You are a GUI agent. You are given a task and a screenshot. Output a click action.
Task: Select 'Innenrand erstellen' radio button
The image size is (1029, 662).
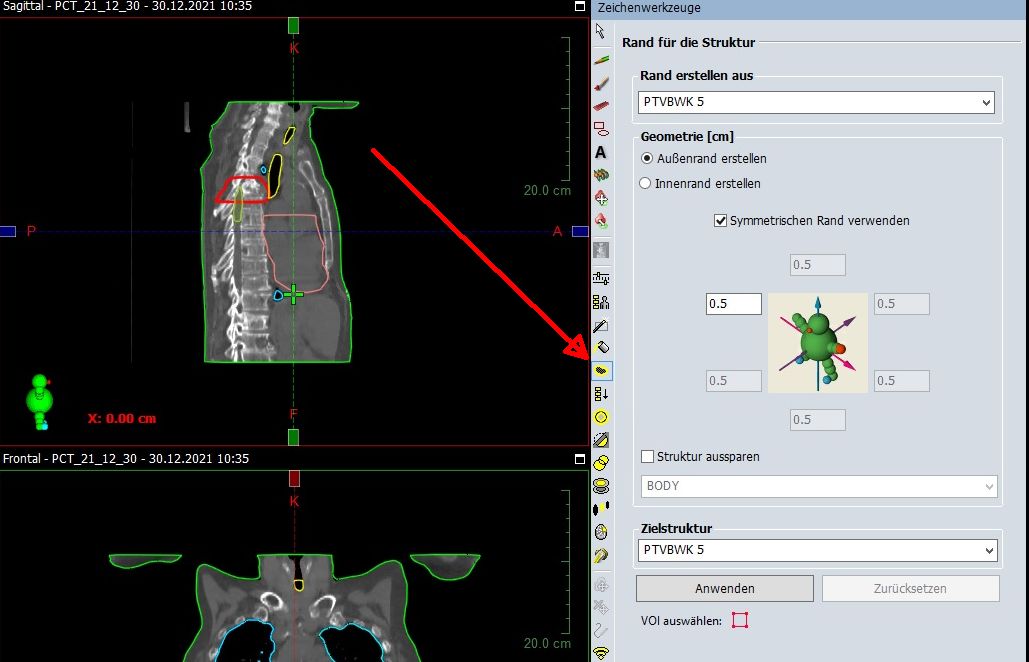pos(647,183)
